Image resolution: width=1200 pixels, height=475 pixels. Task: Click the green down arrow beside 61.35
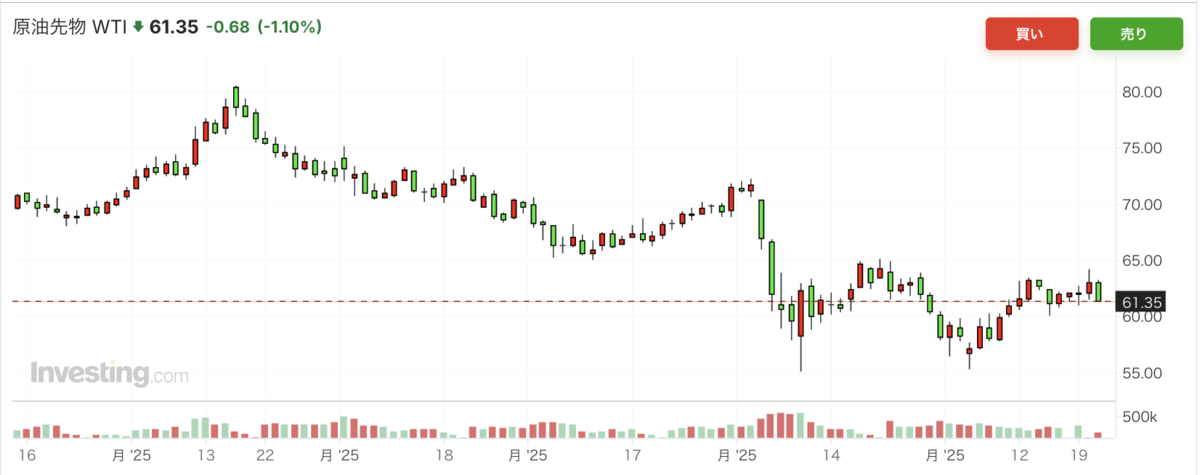click(x=138, y=28)
